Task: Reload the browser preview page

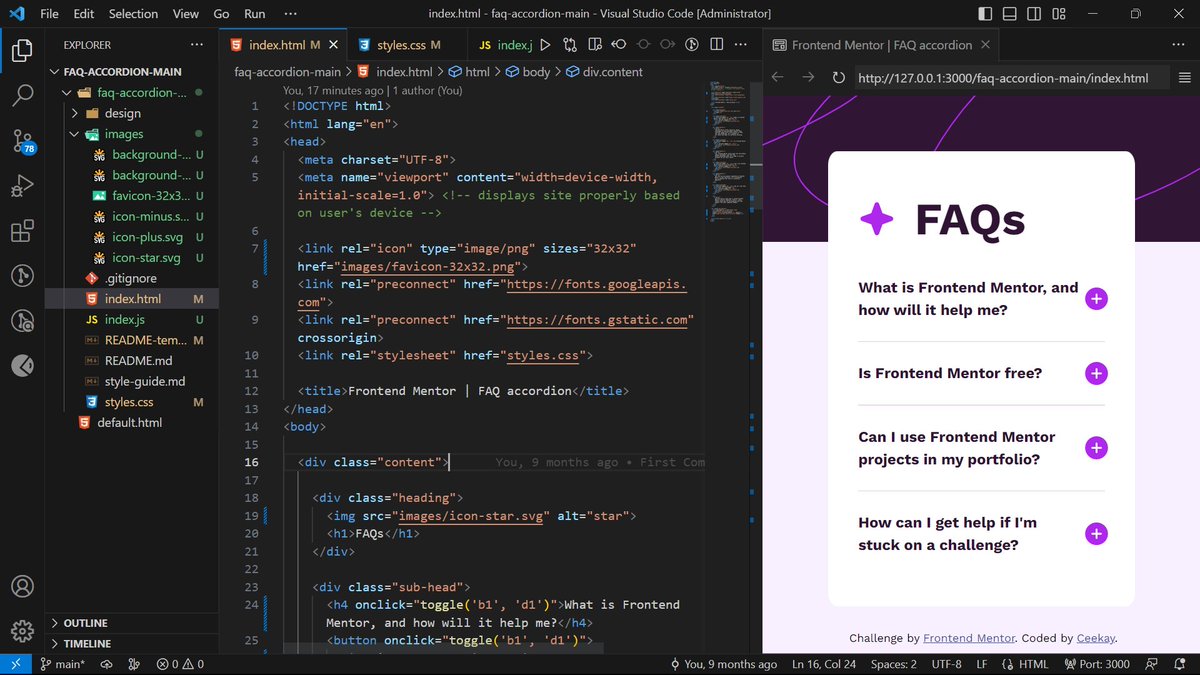Action: [838, 78]
